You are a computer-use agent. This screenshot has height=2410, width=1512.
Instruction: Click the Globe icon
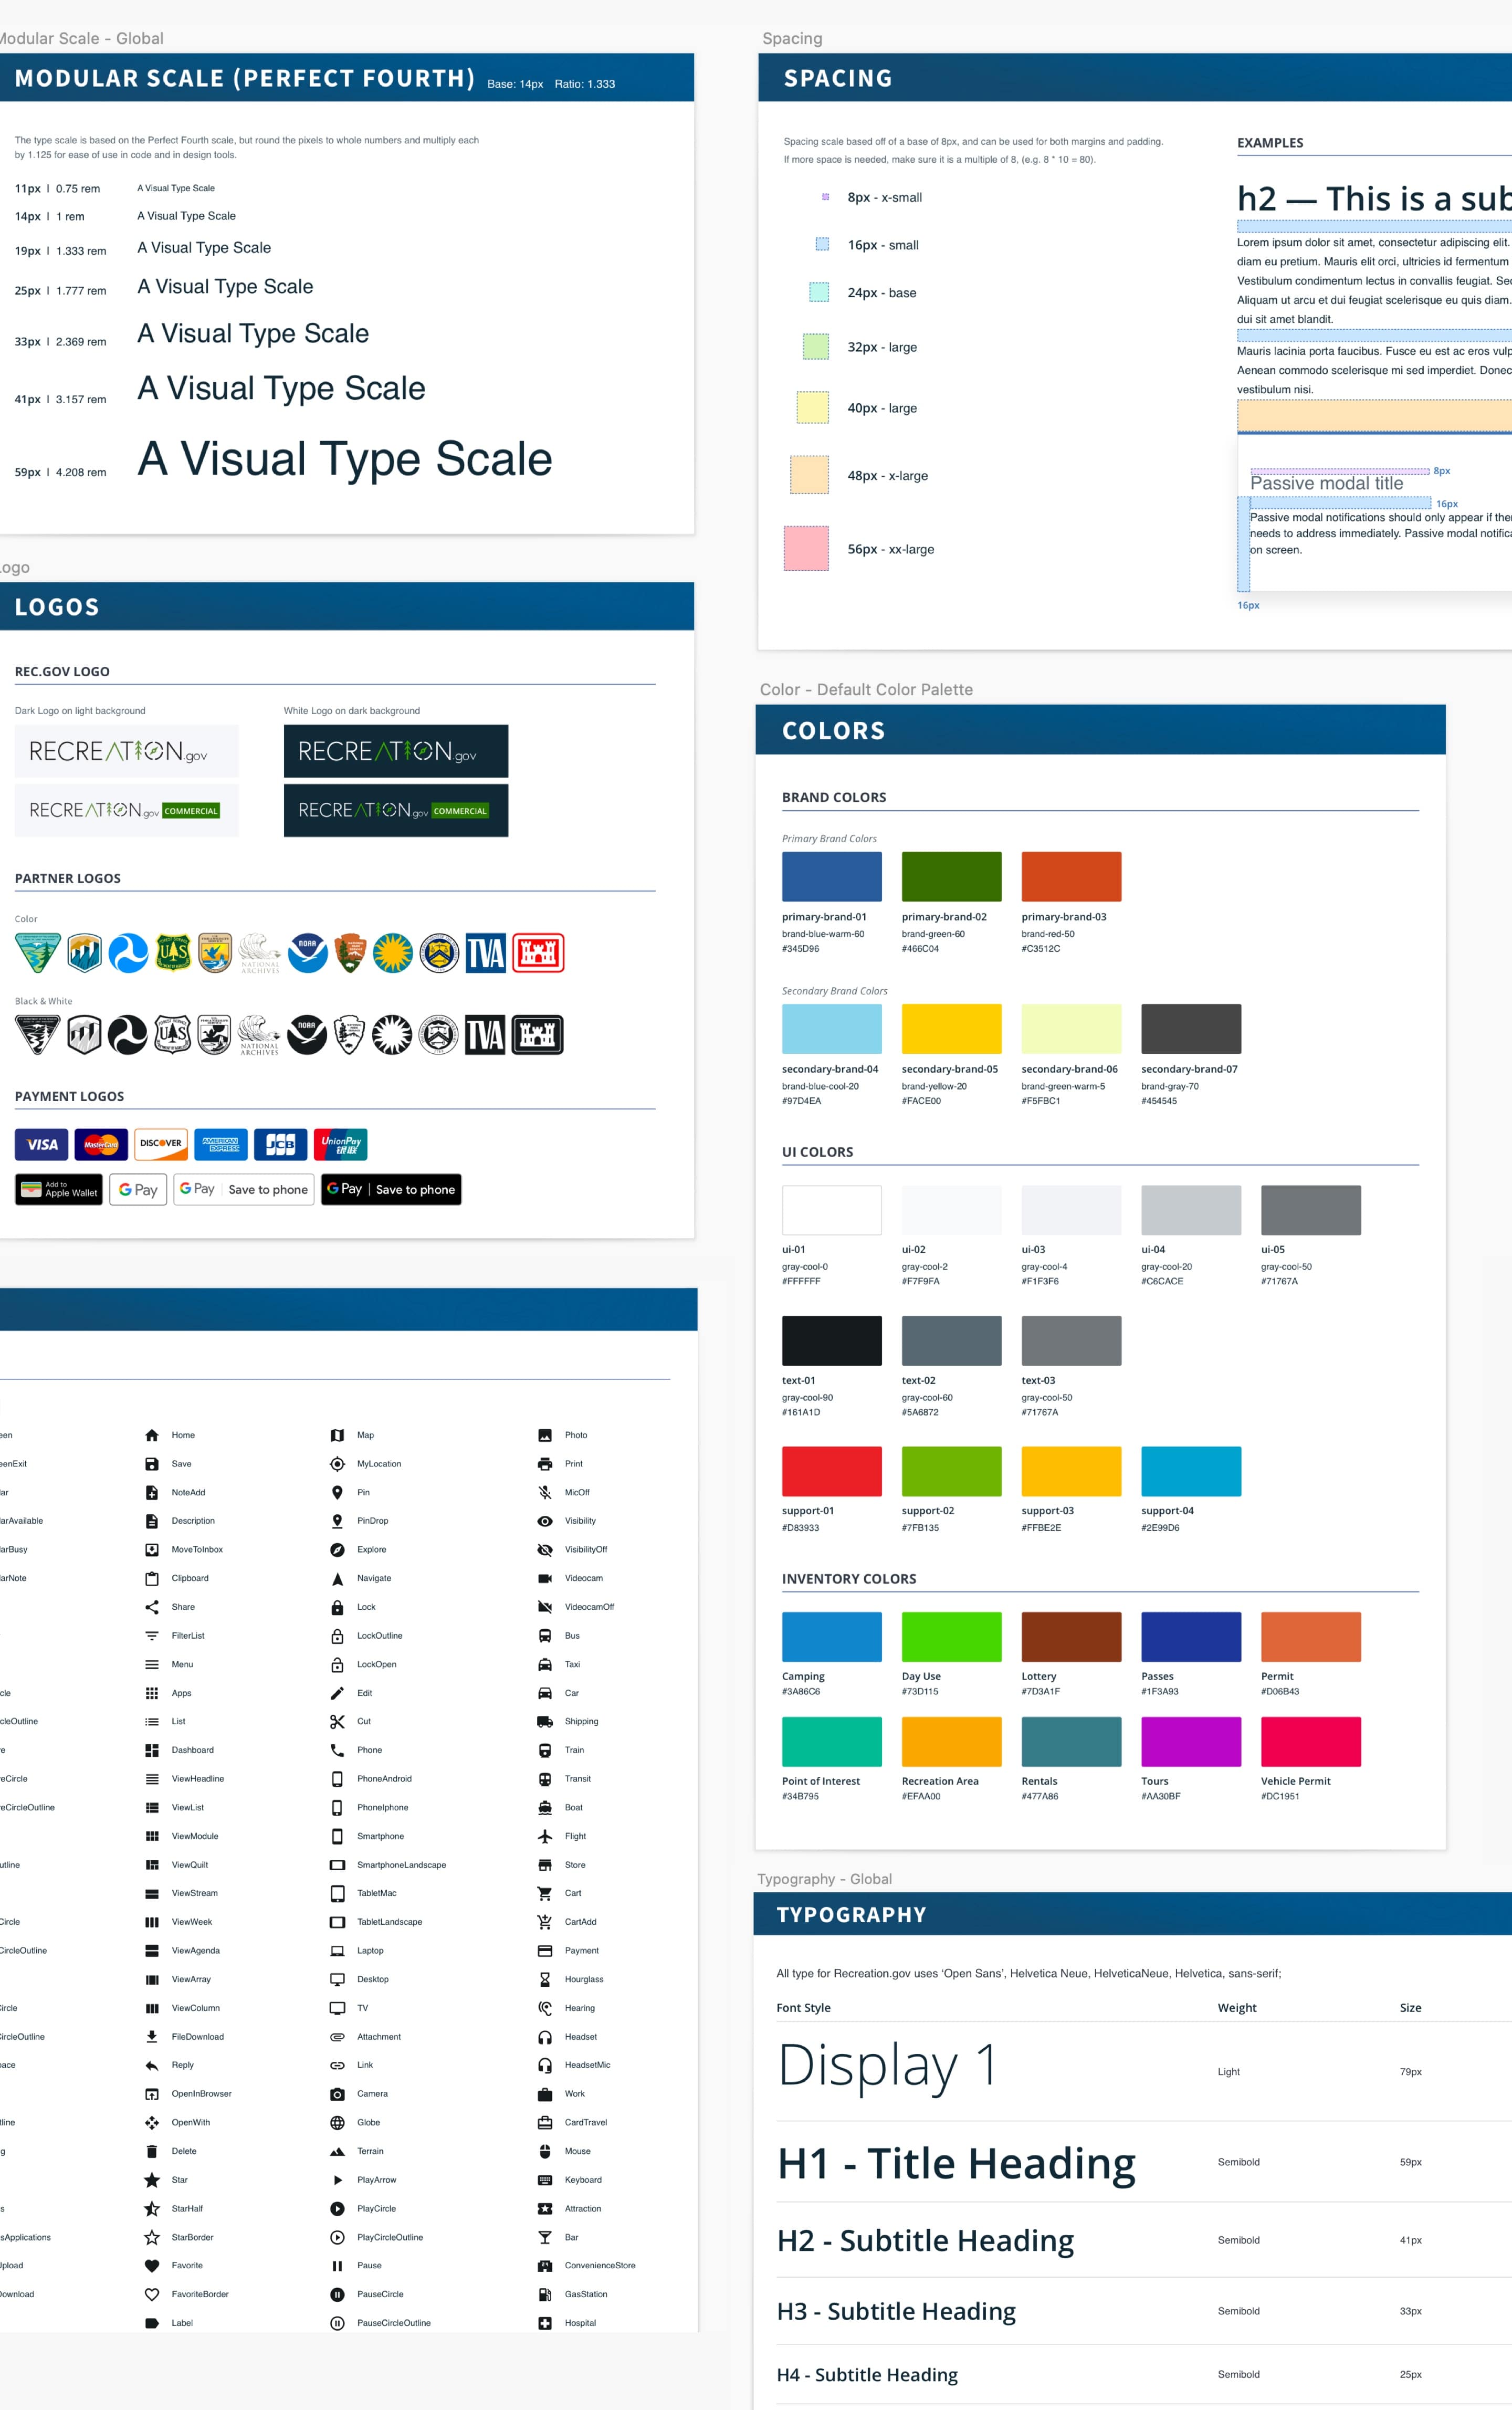(x=337, y=2122)
